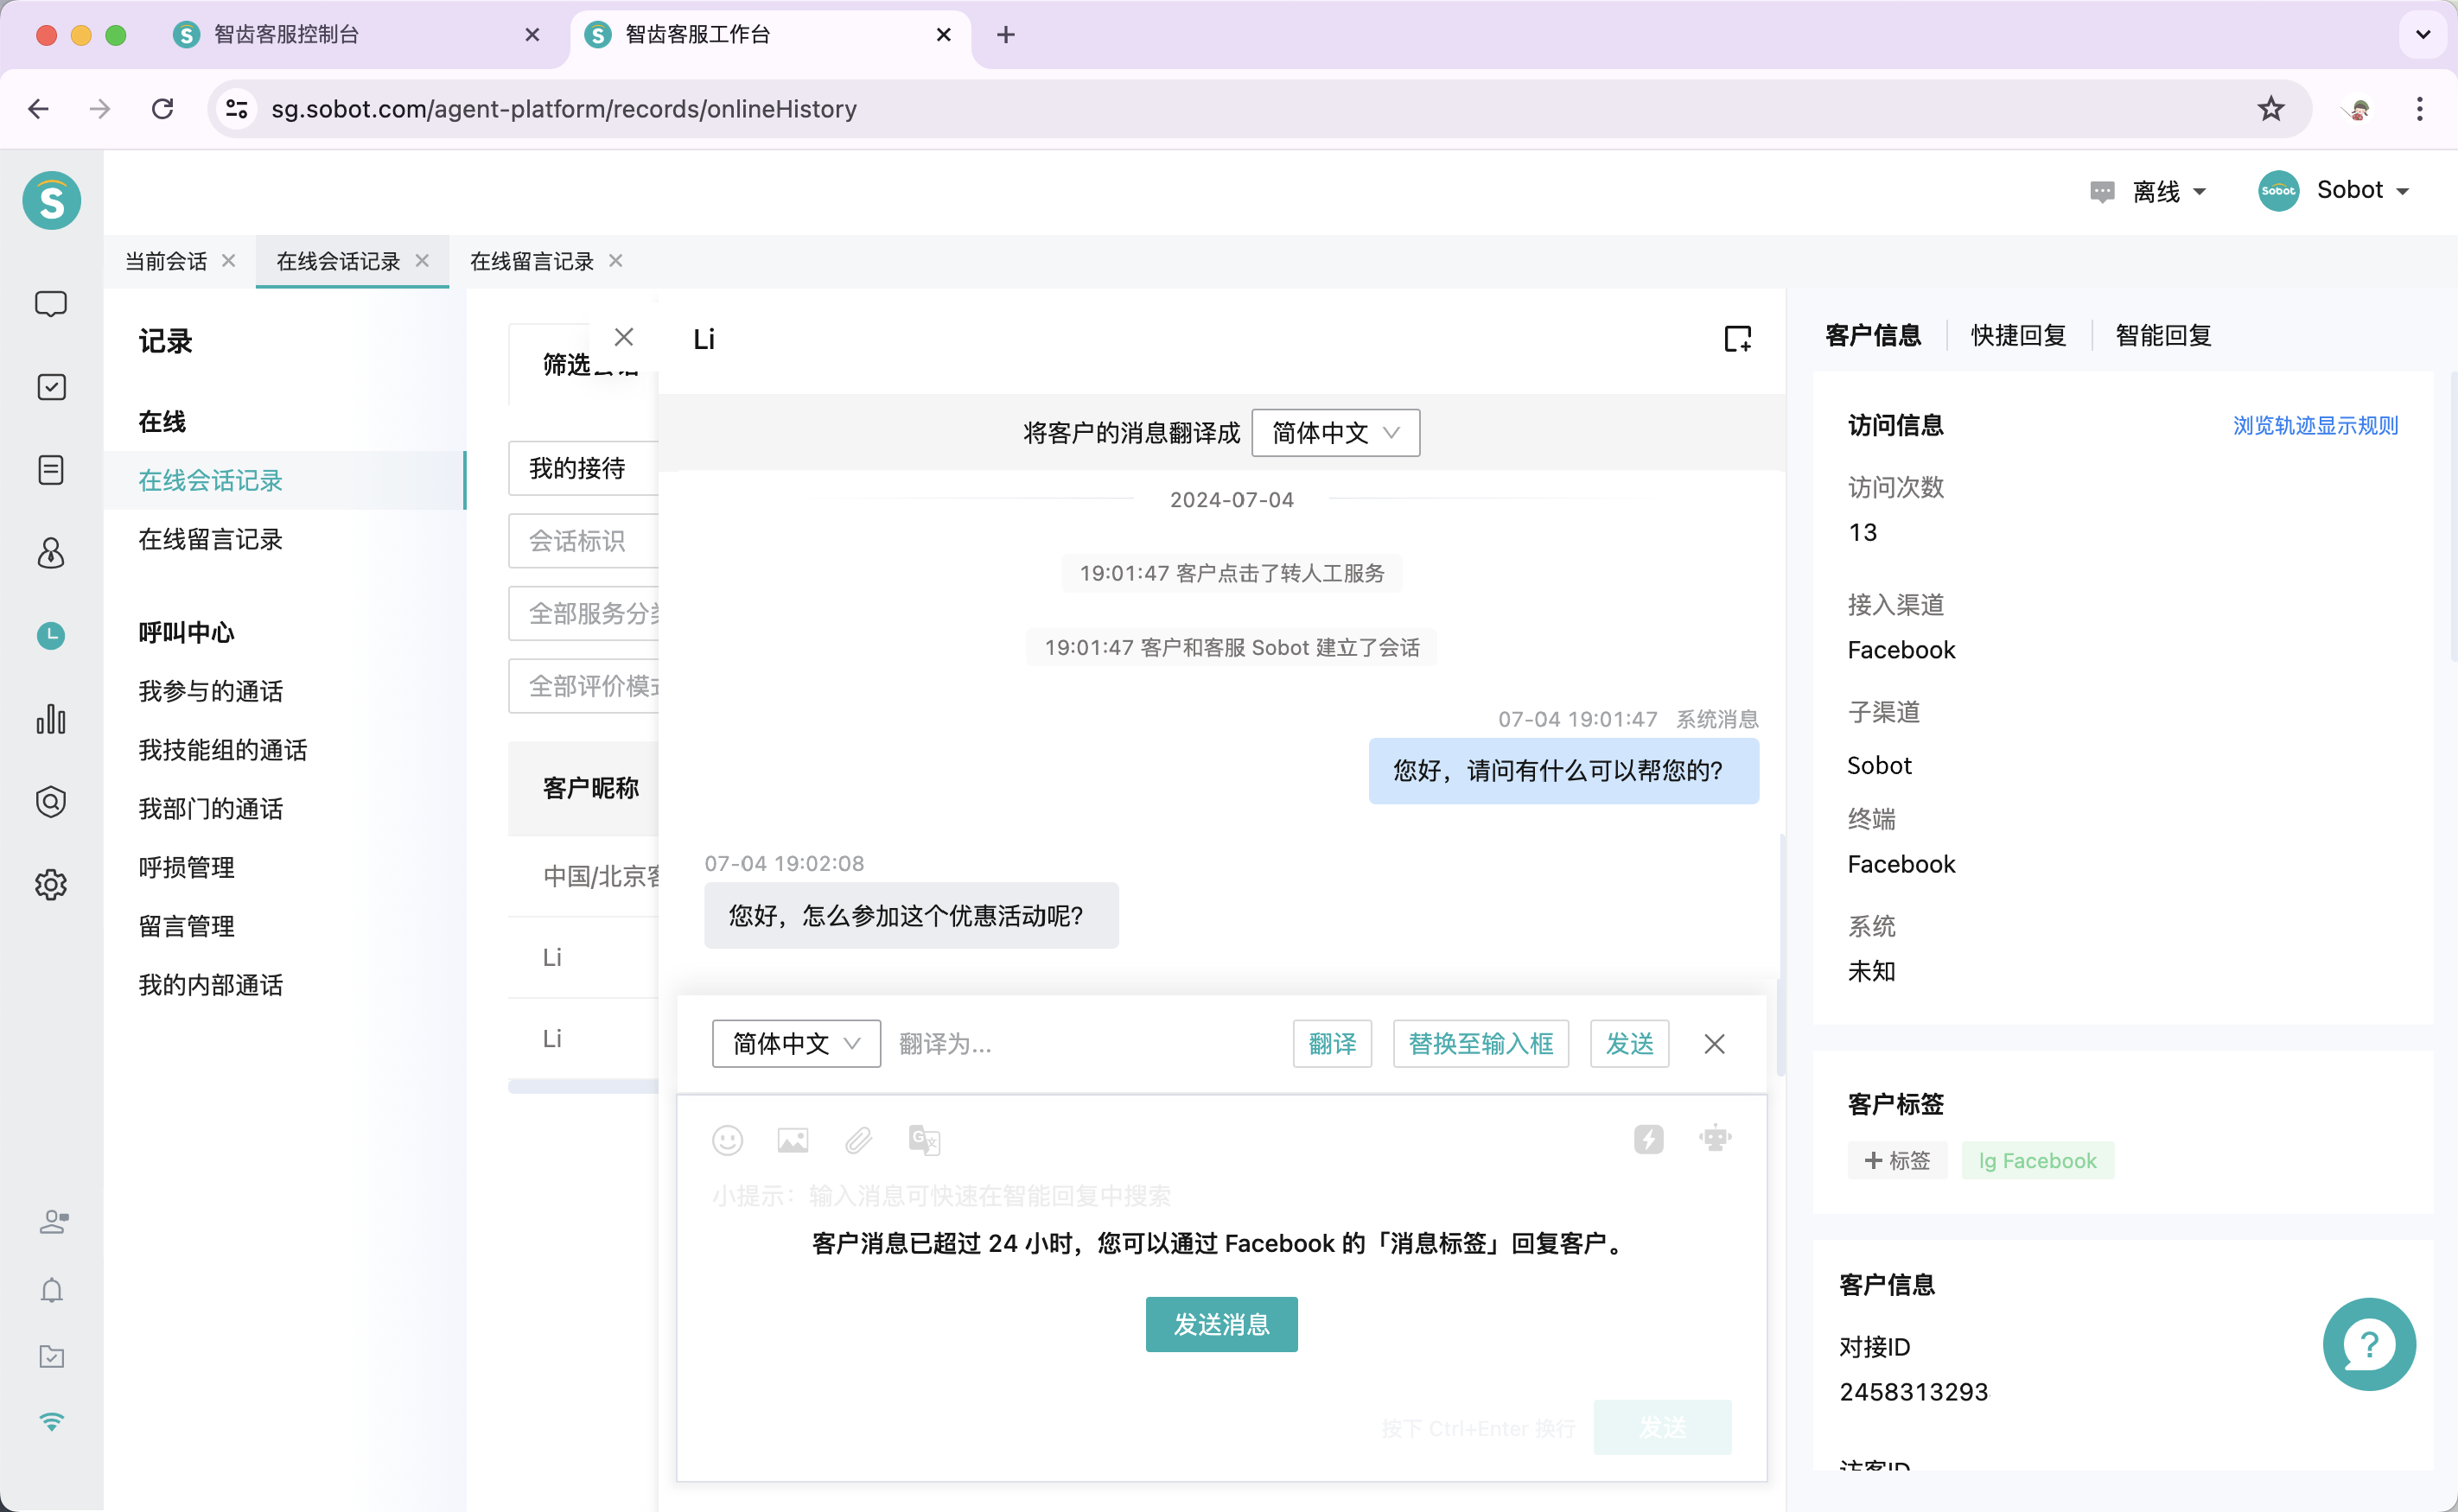Open the statistics bar chart sidebar icon

click(51, 718)
